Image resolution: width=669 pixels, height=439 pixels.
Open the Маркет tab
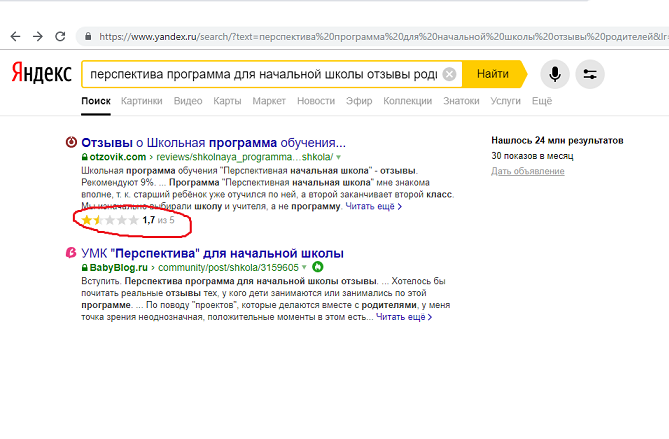tap(269, 101)
